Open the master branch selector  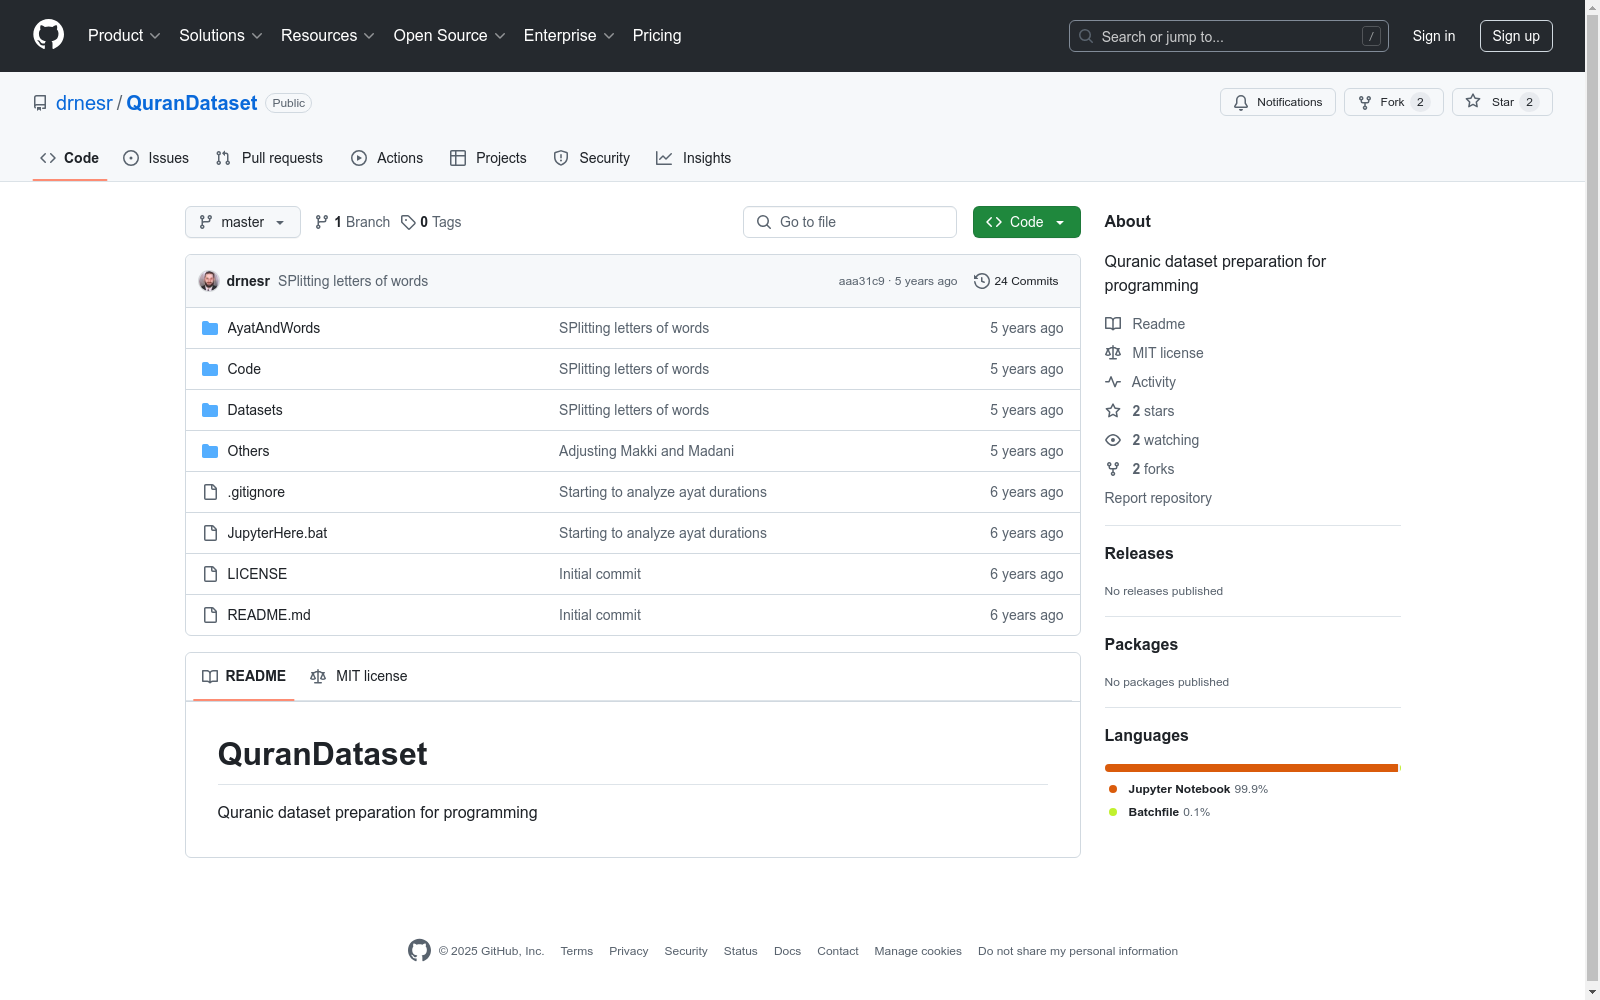[x=243, y=222]
